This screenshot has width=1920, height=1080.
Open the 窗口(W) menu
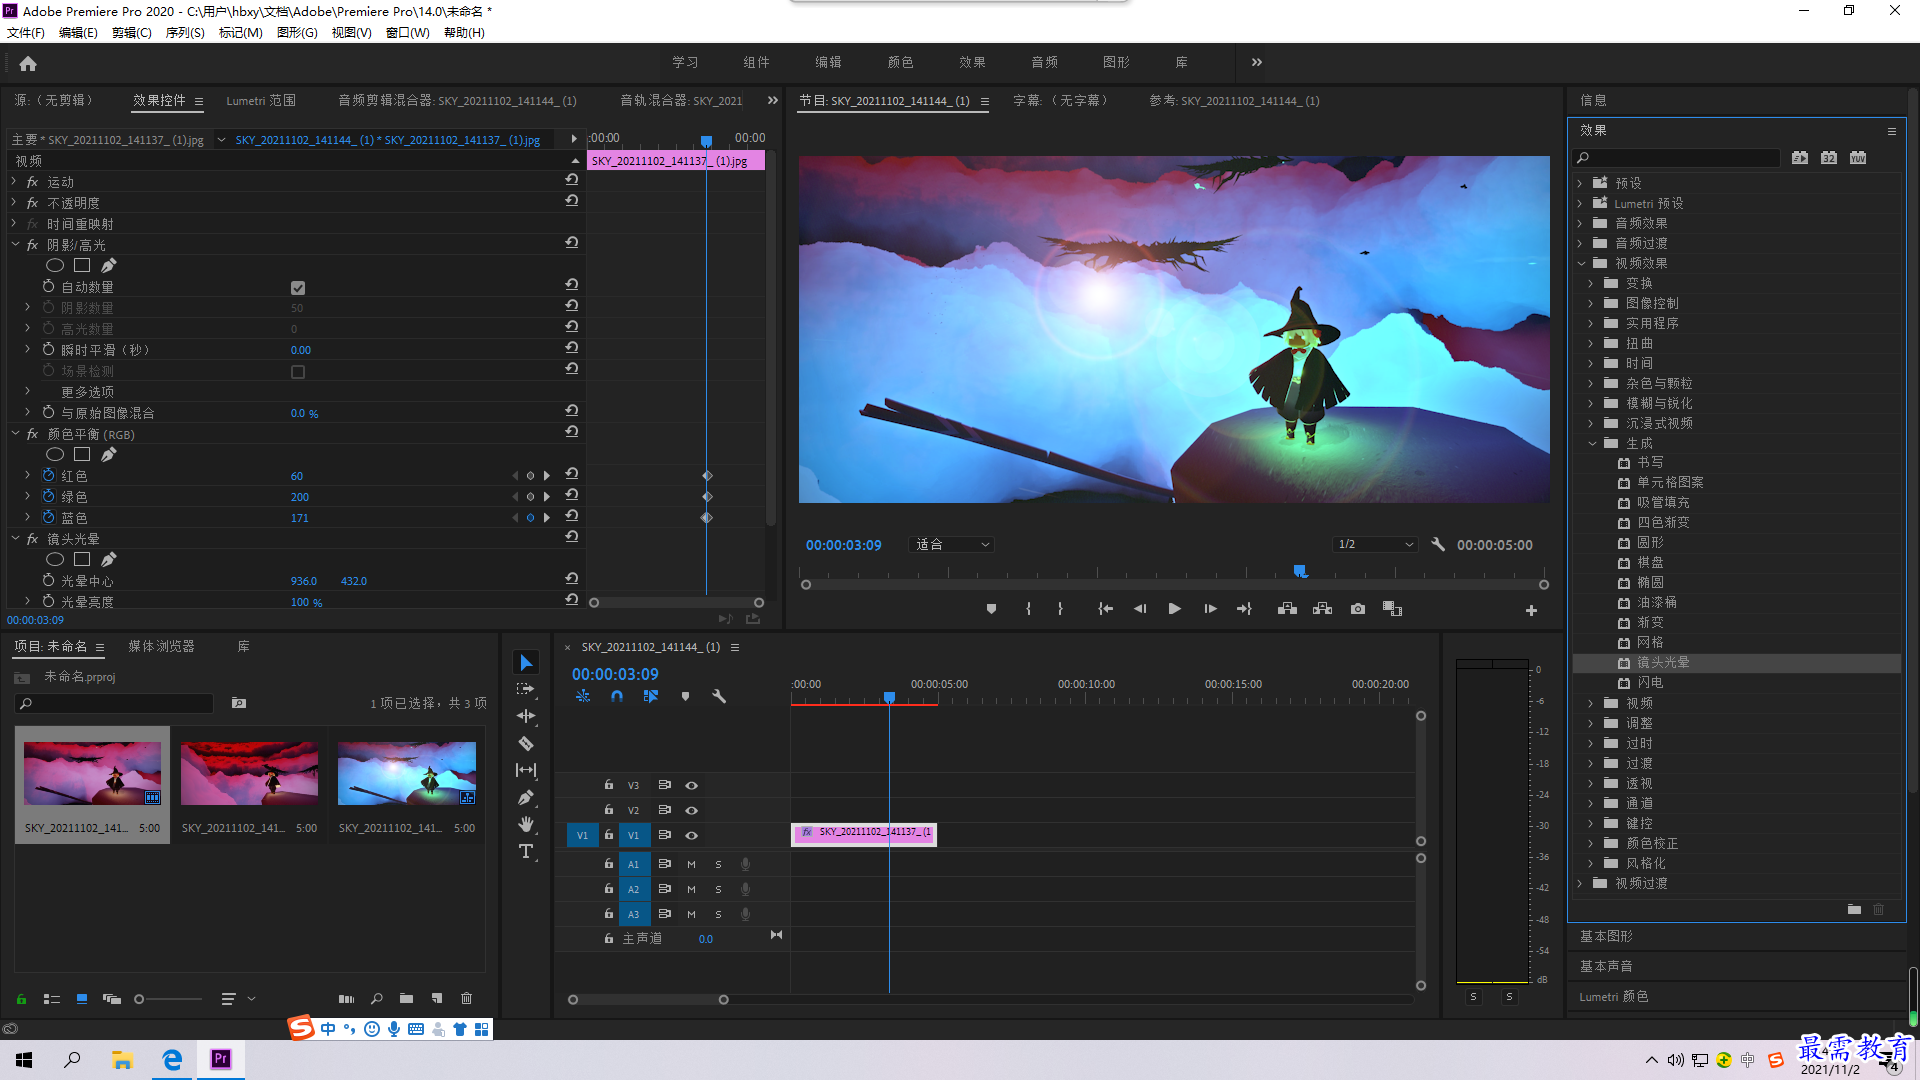pyautogui.click(x=407, y=33)
